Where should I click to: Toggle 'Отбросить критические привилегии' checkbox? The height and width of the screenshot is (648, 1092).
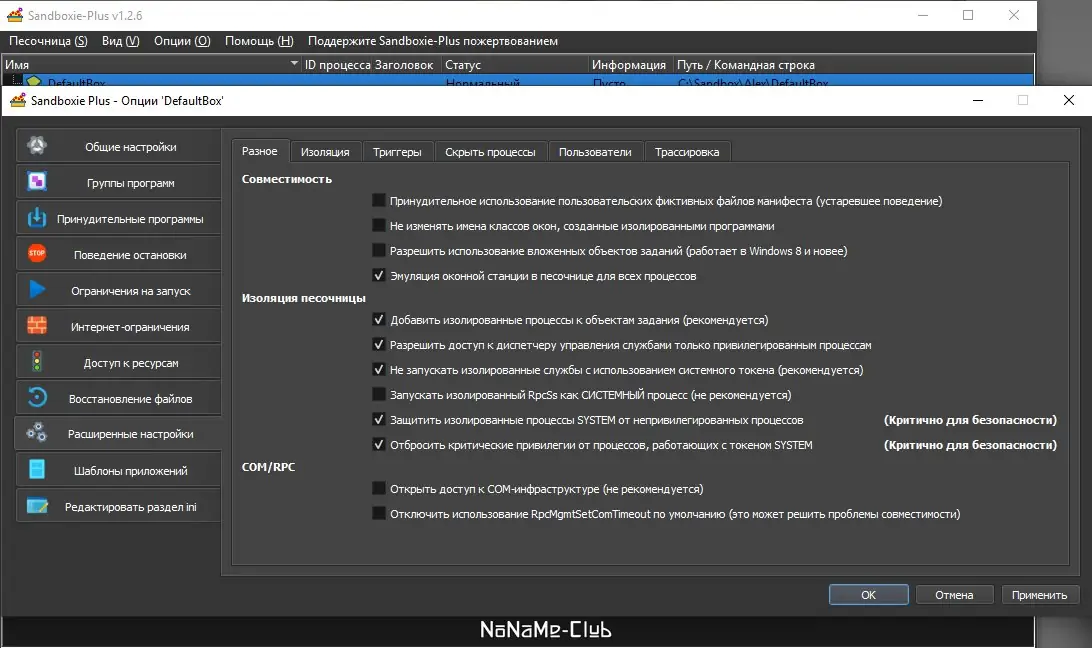[379, 445]
